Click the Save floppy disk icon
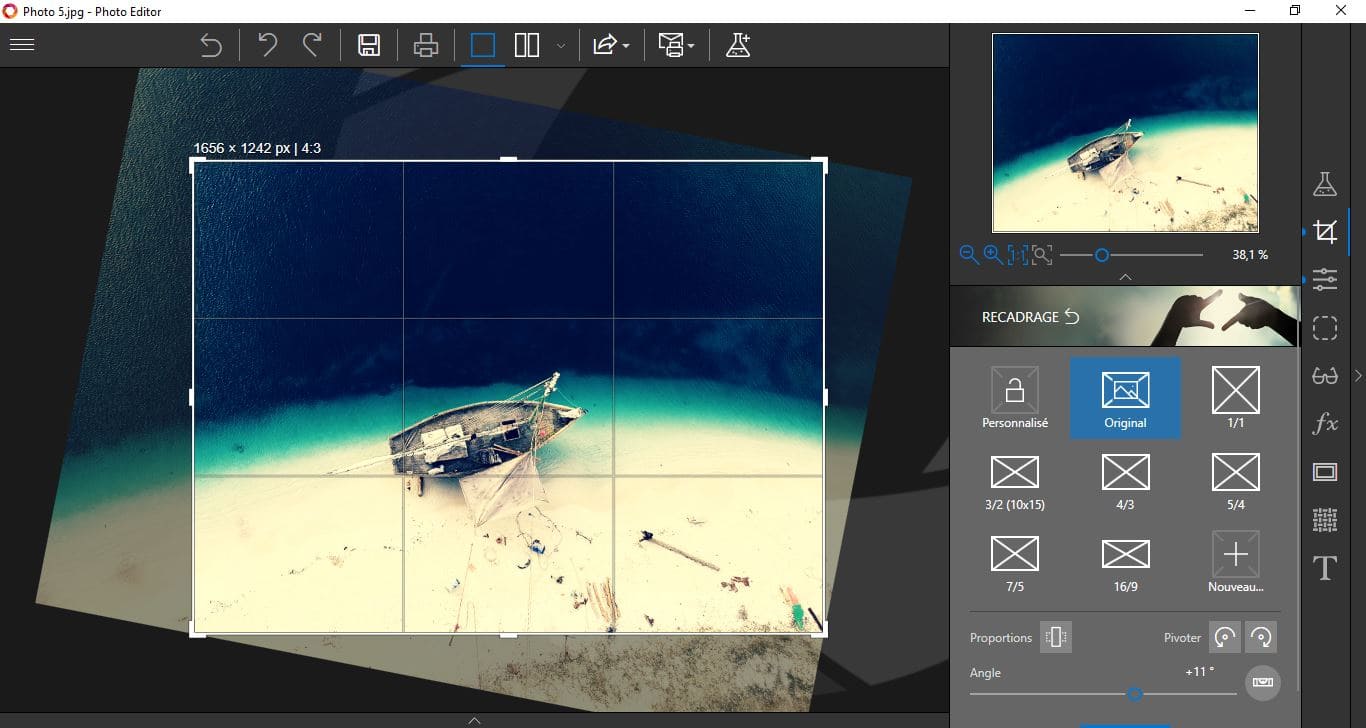Viewport: 1366px width, 728px height. tap(369, 45)
